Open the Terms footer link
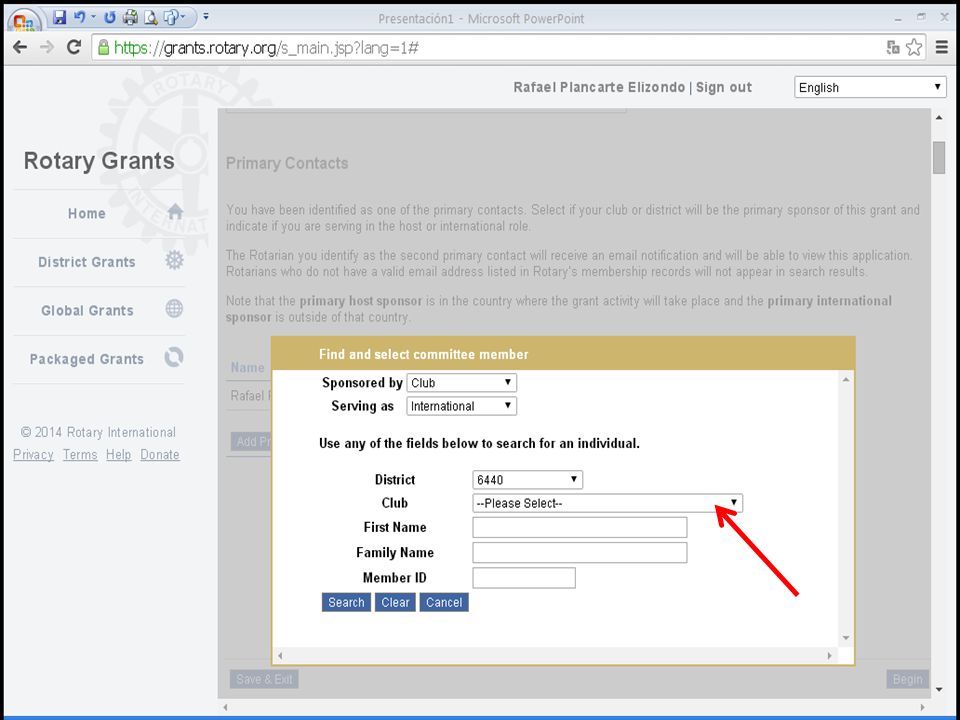 pyautogui.click(x=80, y=455)
